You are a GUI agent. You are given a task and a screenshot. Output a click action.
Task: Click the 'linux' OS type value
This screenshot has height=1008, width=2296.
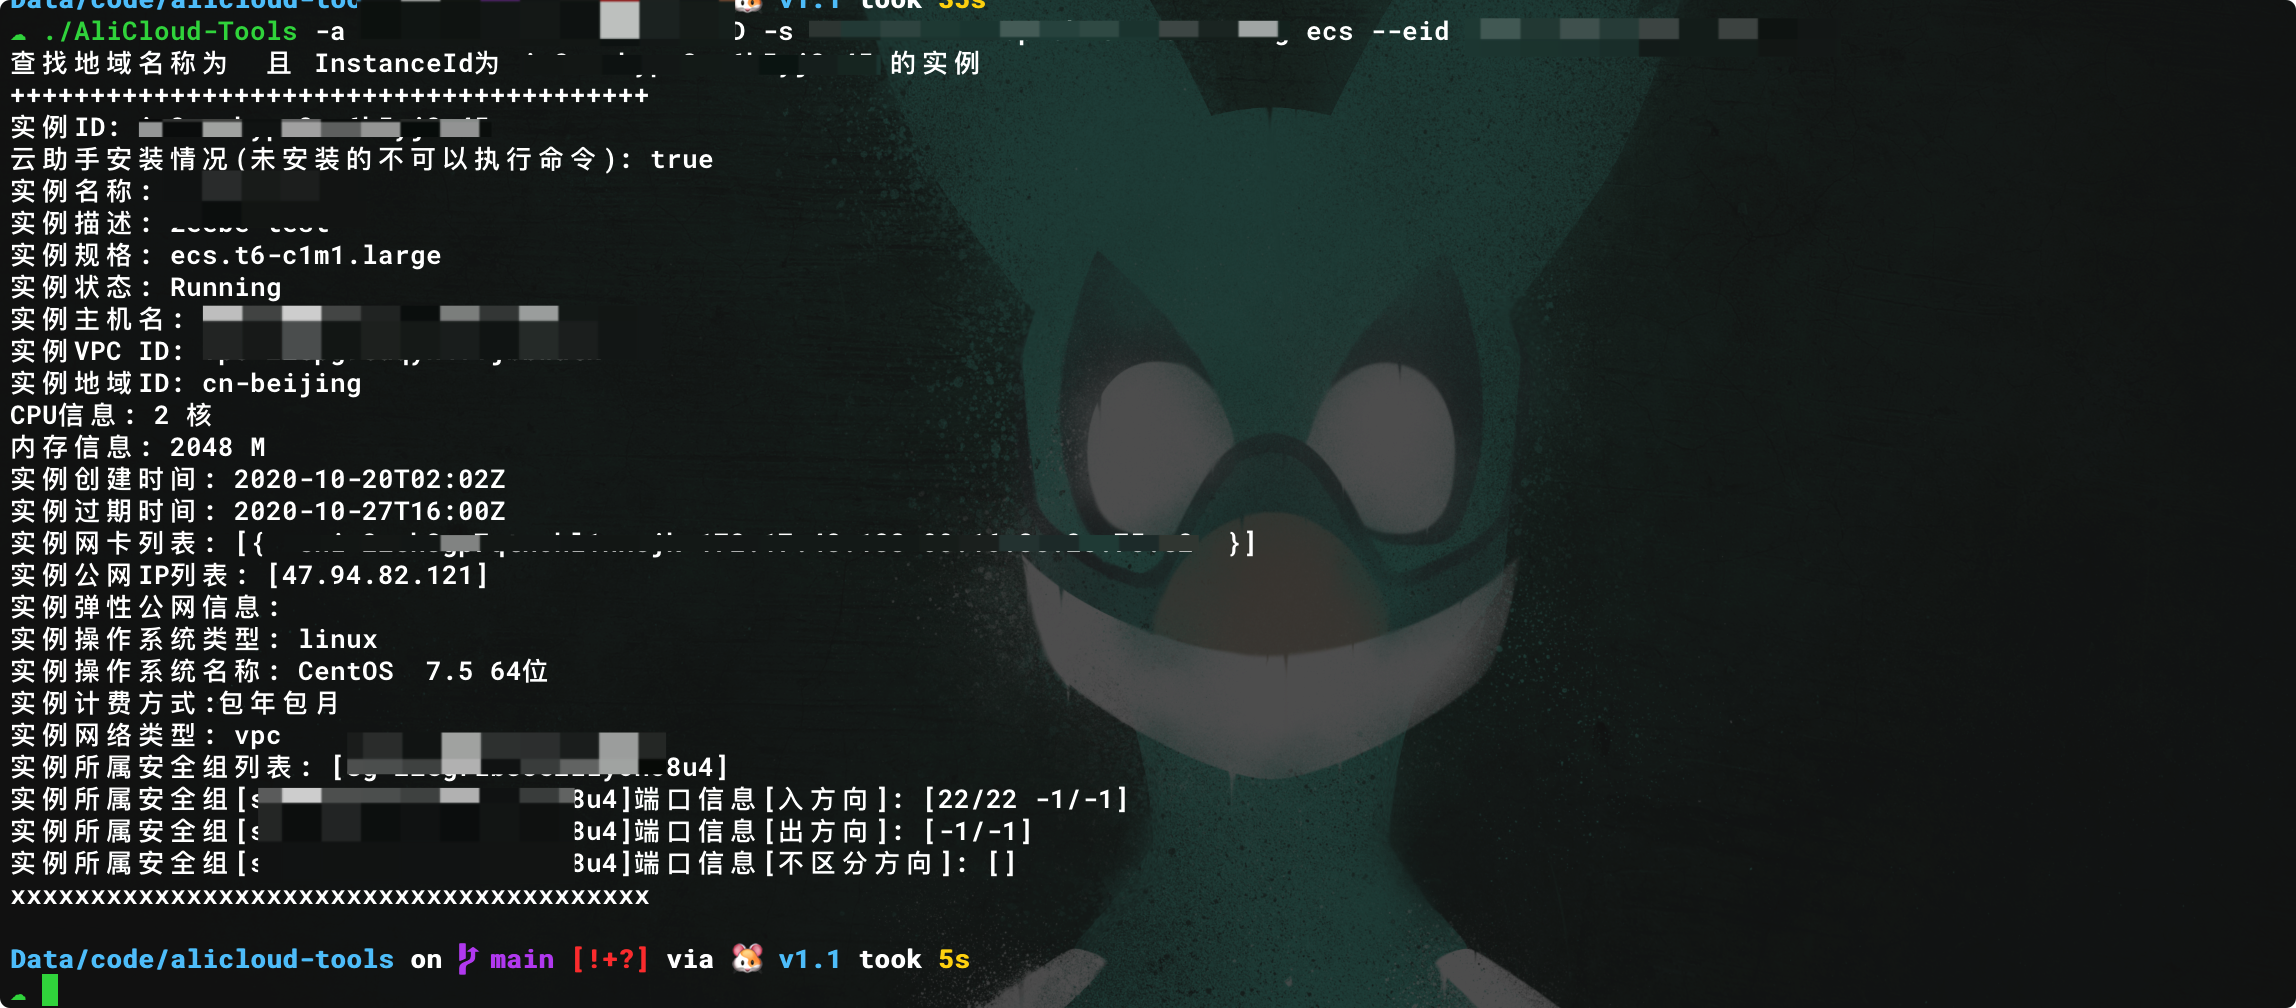[338, 640]
